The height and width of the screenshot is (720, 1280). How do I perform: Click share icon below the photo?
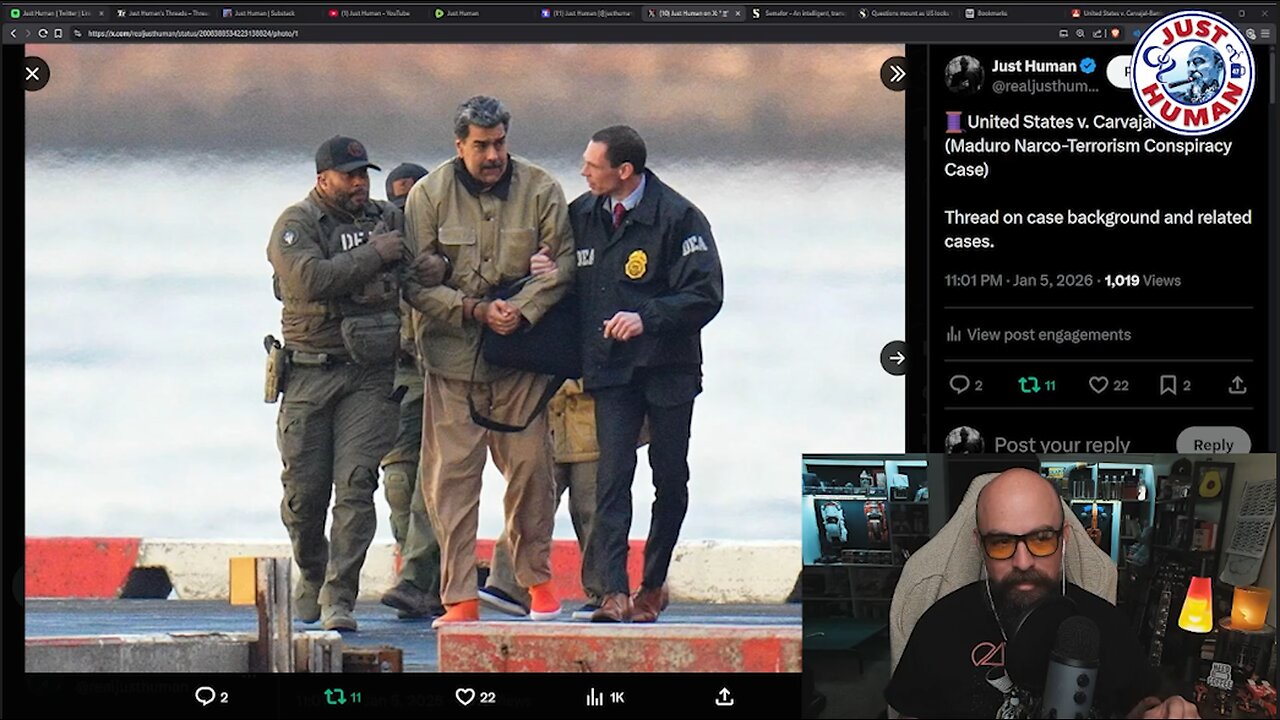pyautogui.click(x=725, y=697)
